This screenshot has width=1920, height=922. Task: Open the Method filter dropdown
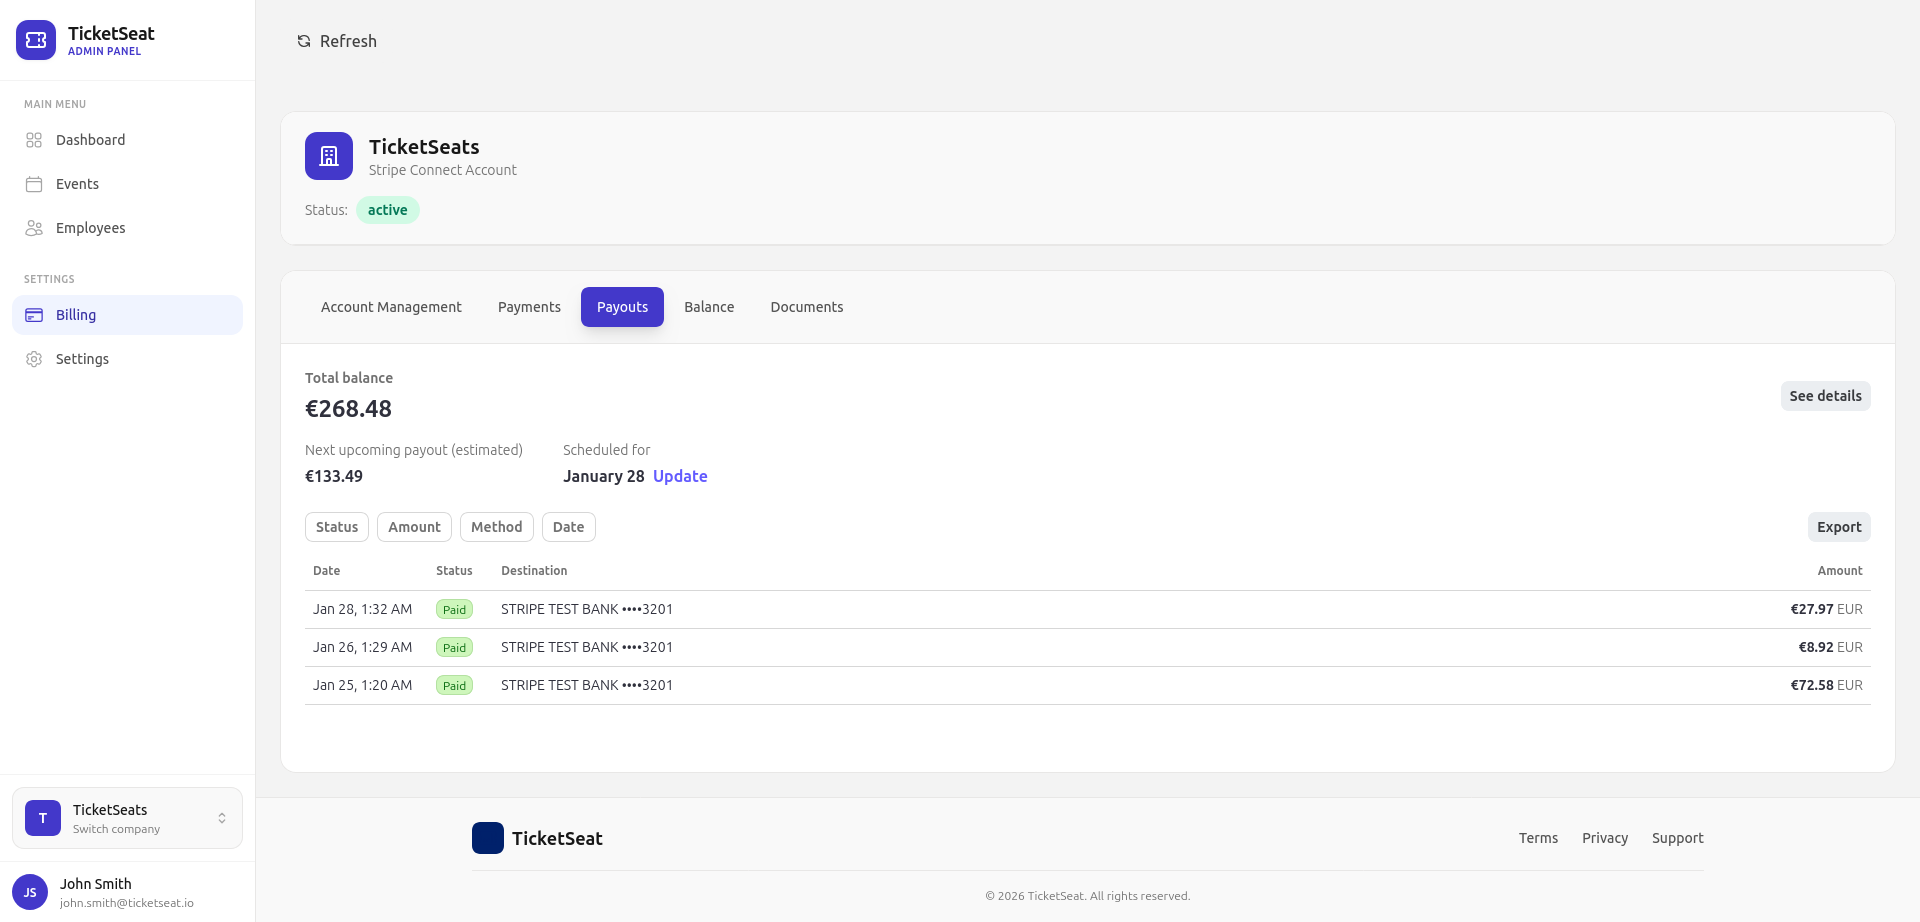tap(497, 527)
